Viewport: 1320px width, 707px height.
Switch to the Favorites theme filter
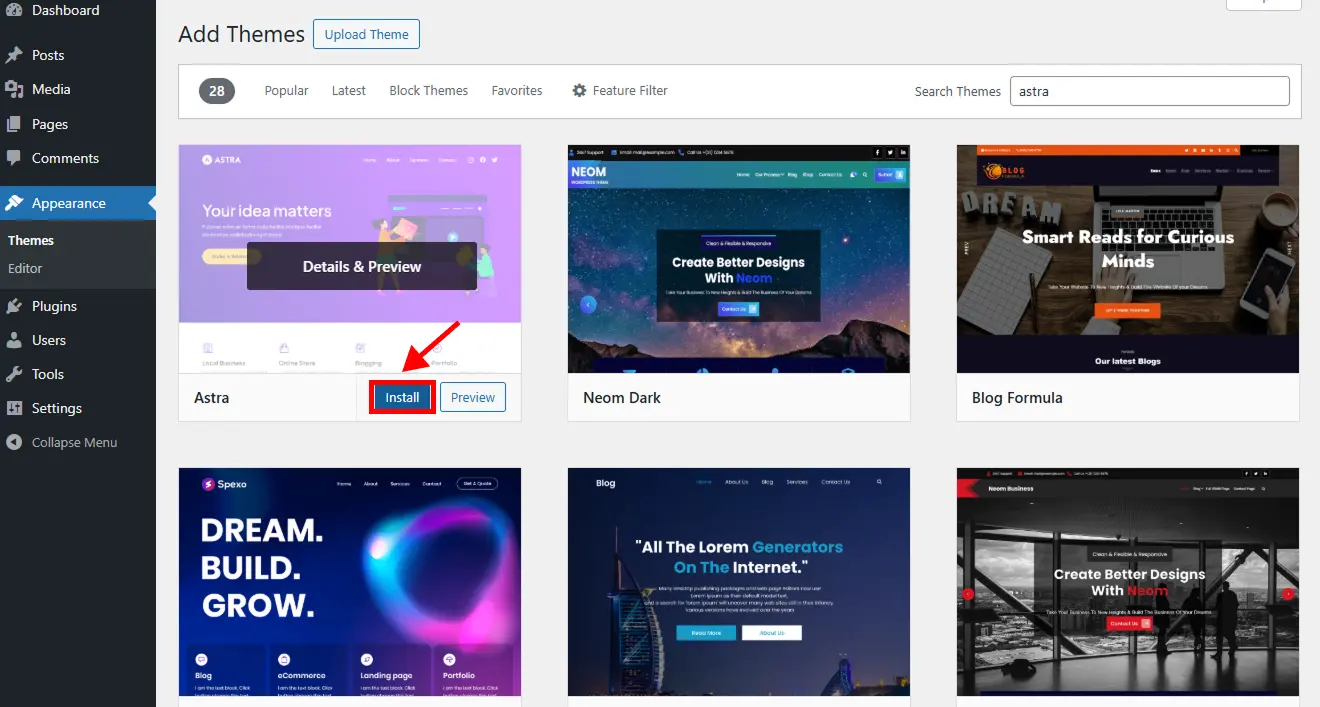pyautogui.click(x=517, y=90)
